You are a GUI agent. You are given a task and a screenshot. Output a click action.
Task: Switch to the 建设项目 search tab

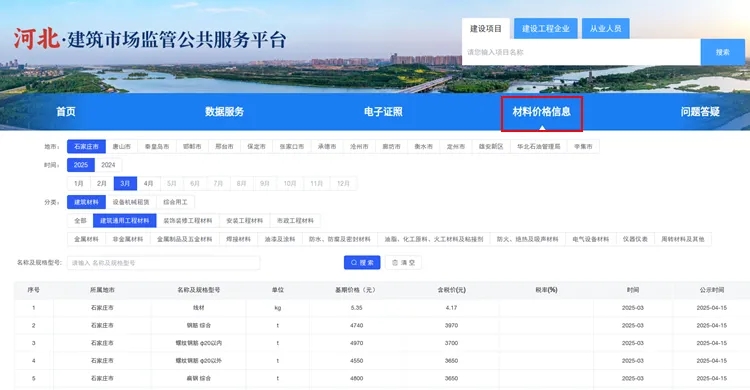(x=485, y=29)
